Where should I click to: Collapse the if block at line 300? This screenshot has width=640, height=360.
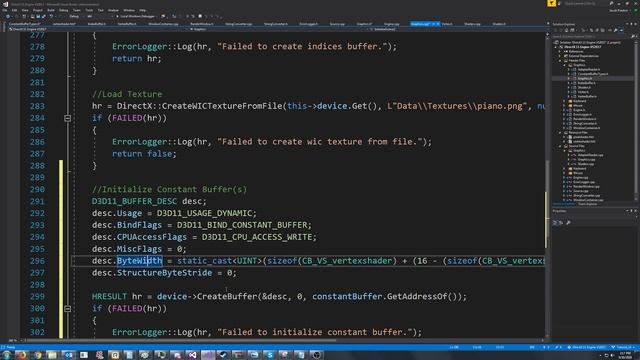[67, 309]
